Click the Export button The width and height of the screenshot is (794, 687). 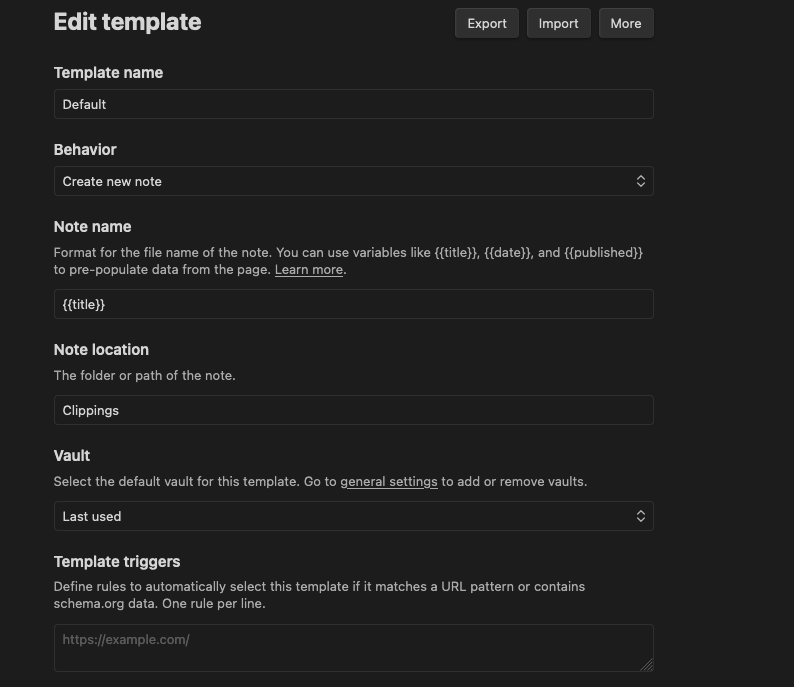[487, 23]
